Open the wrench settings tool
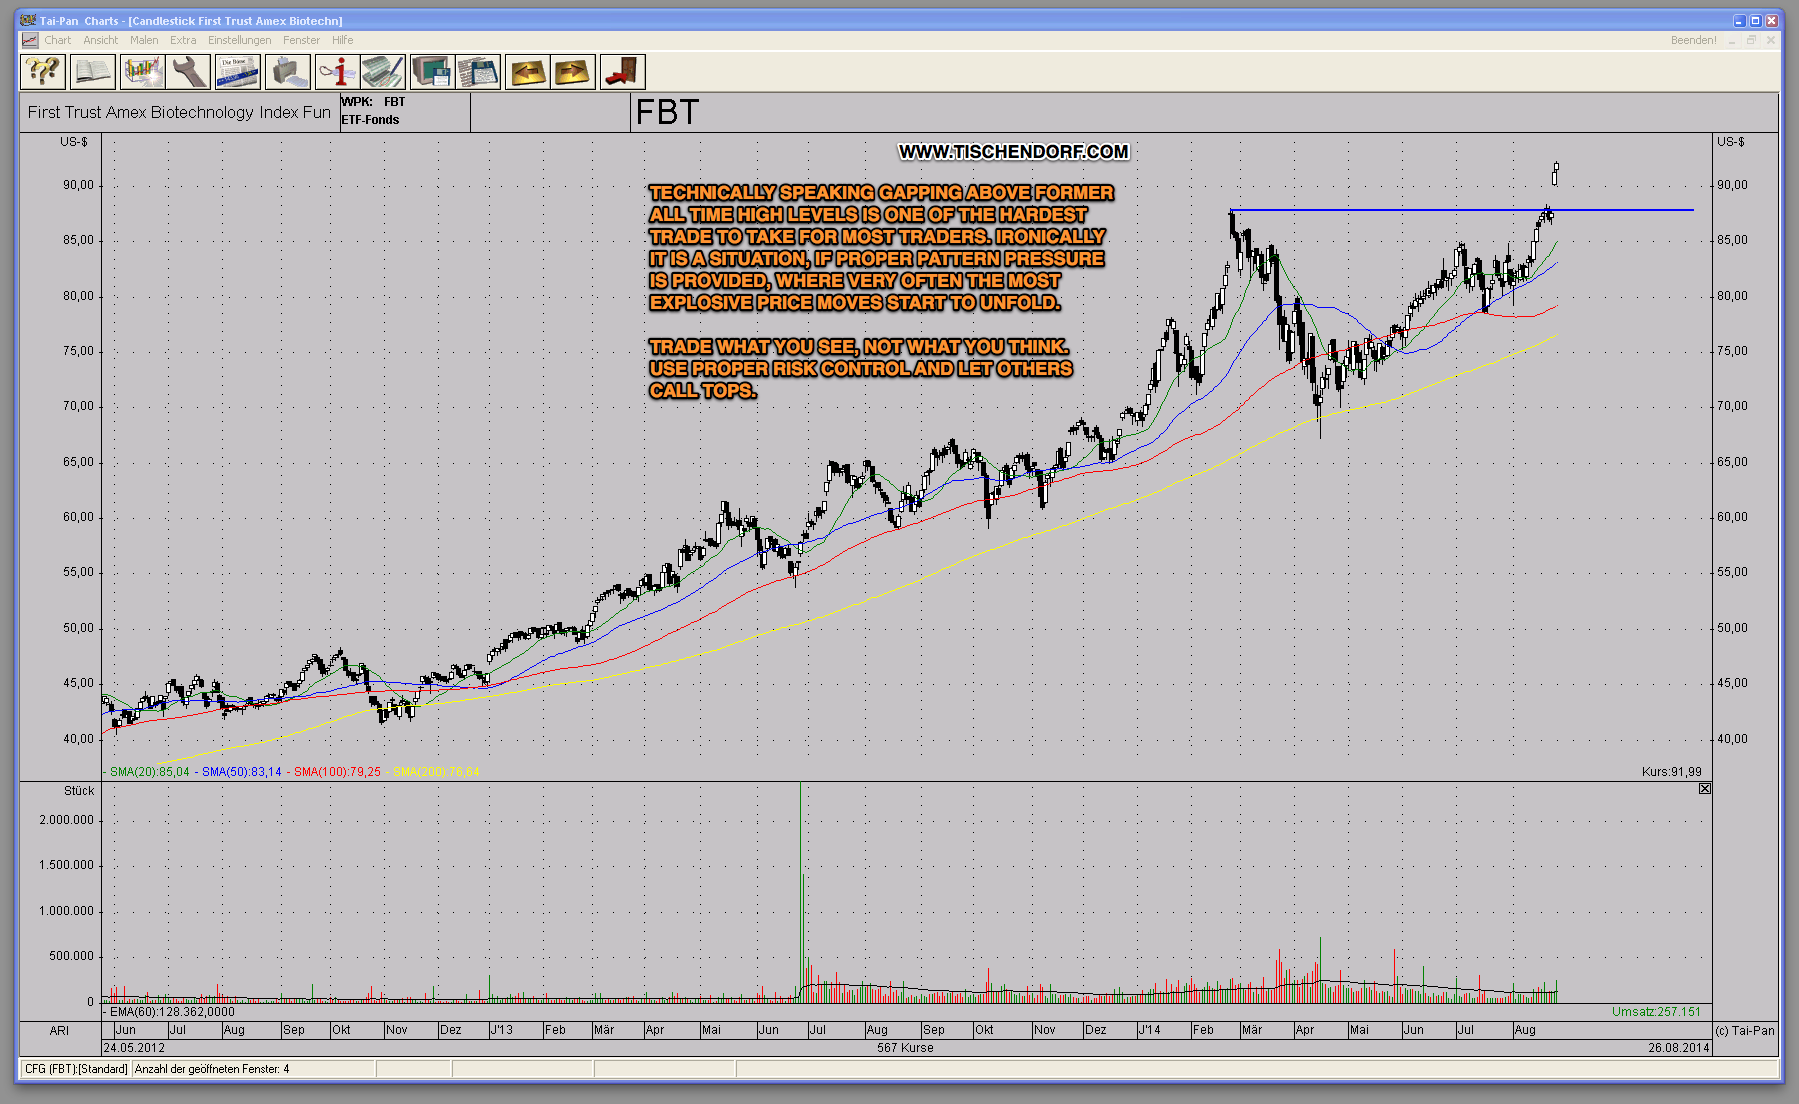The image size is (1799, 1104). [189, 72]
